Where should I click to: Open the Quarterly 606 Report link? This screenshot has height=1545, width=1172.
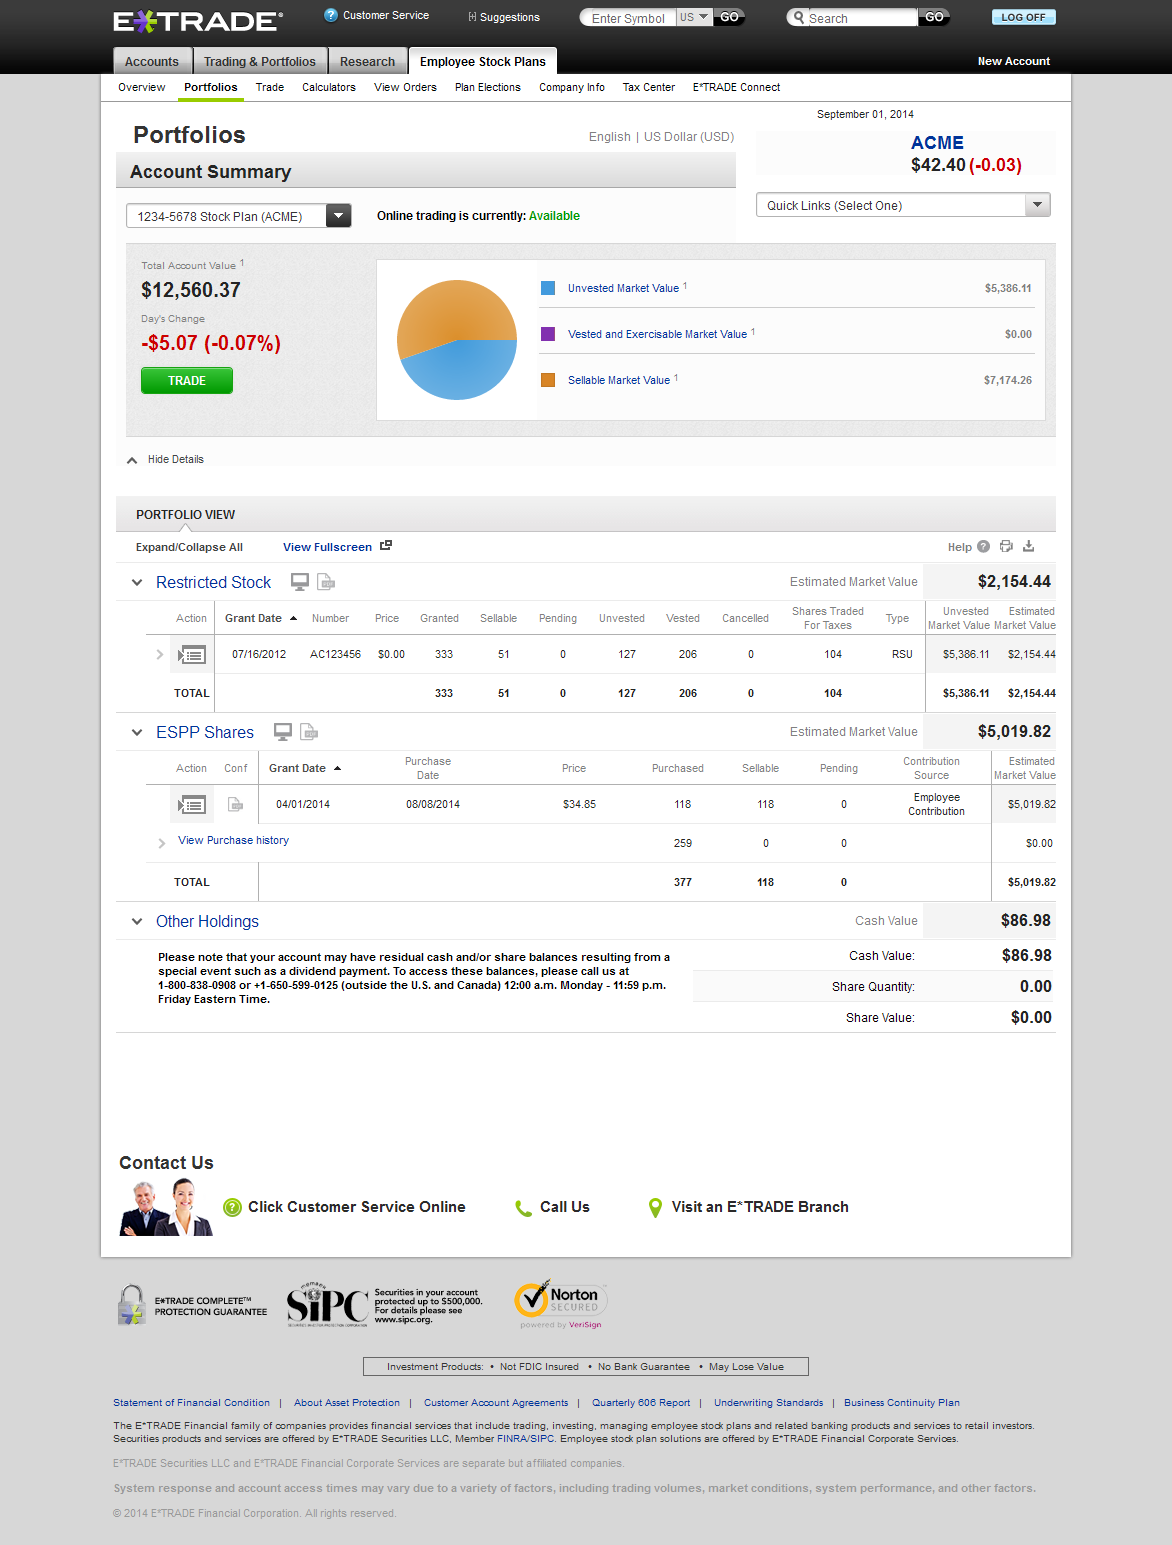click(x=641, y=1403)
